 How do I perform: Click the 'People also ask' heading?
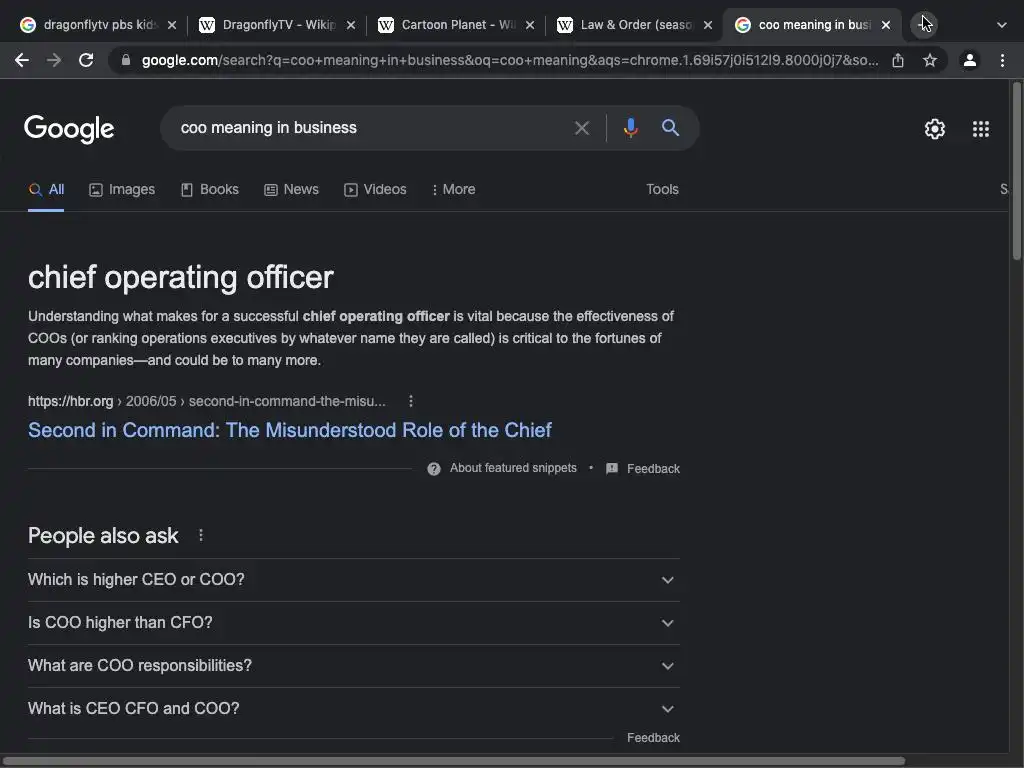pyautogui.click(x=103, y=536)
